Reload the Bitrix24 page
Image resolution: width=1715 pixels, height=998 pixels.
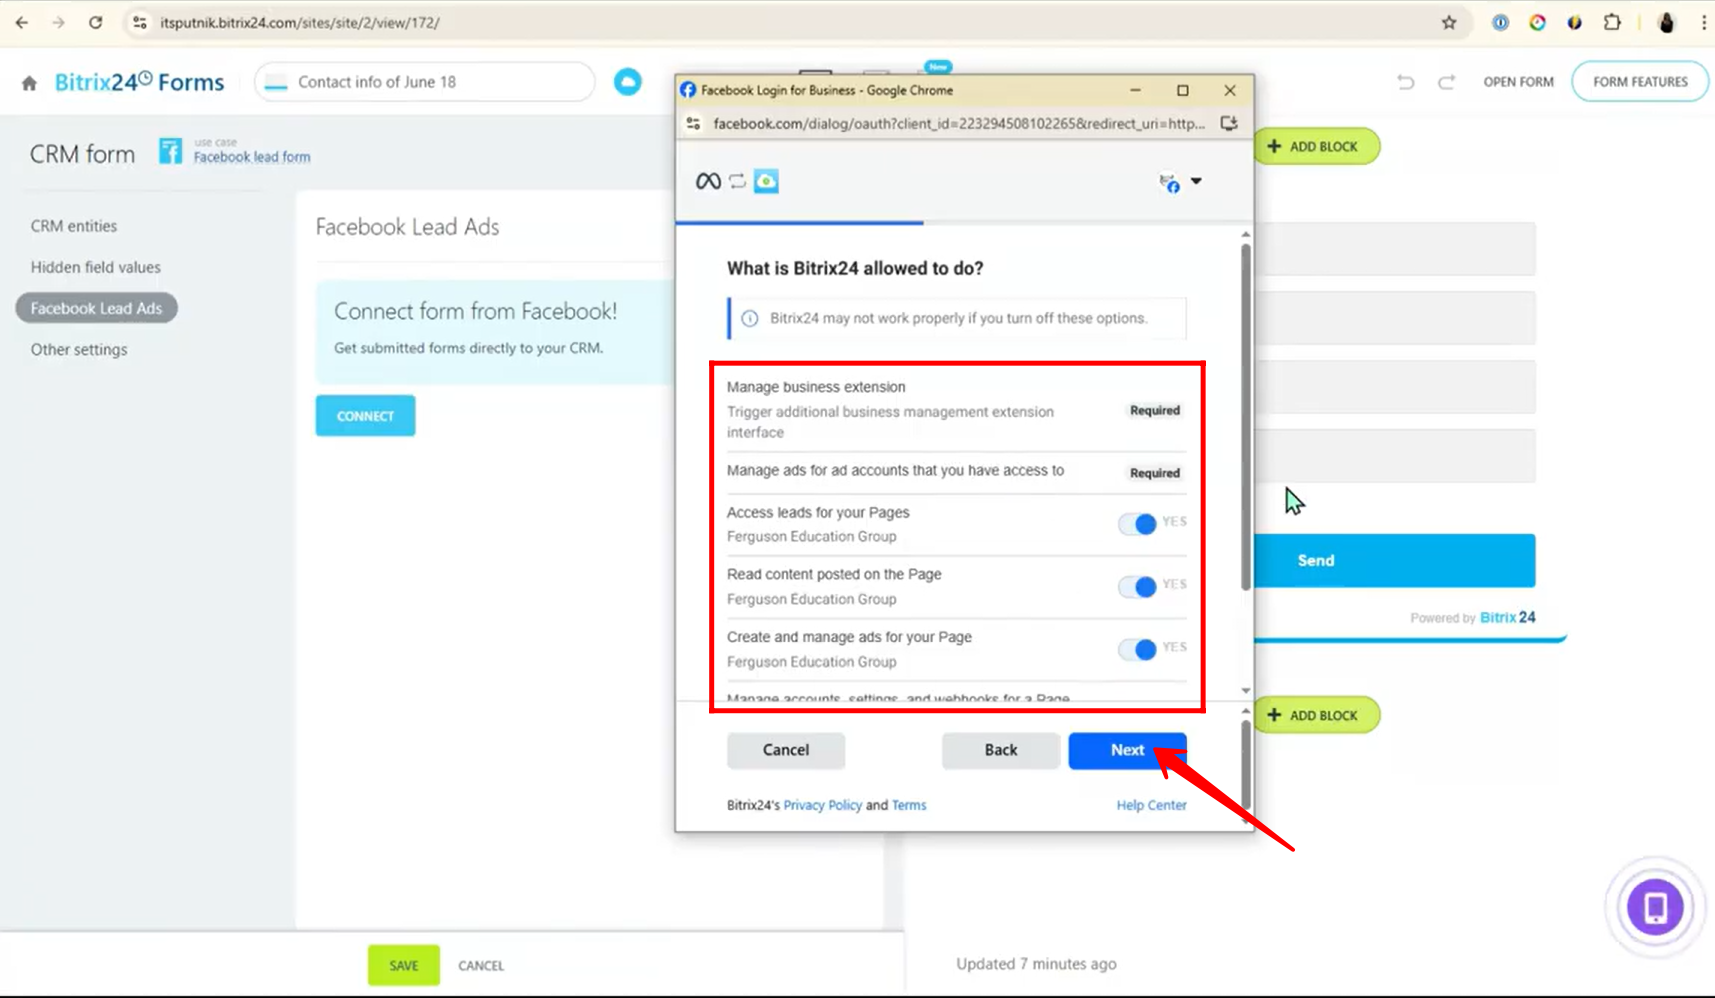pos(95,22)
